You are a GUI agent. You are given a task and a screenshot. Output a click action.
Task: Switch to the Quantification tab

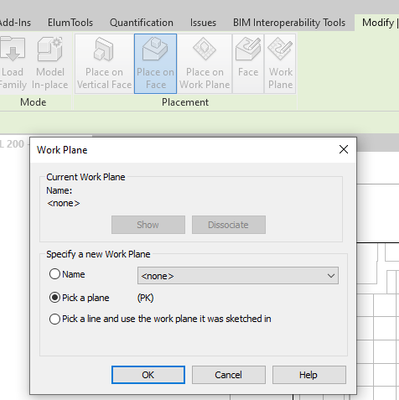pos(141,23)
